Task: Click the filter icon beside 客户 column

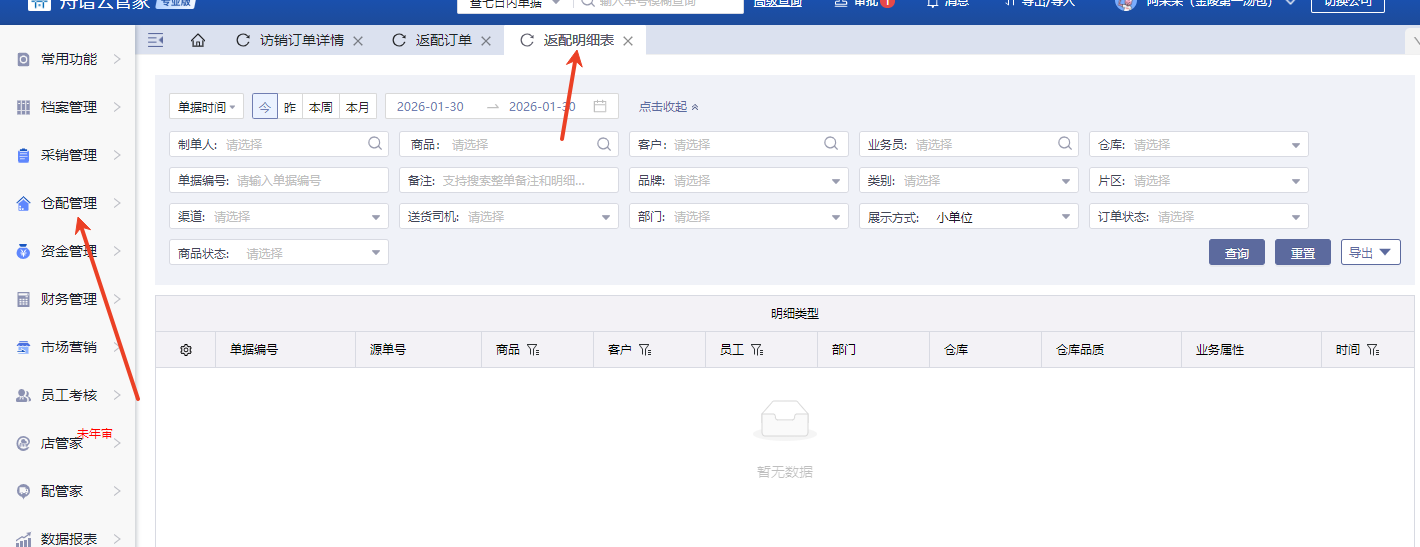Action: [x=645, y=350]
